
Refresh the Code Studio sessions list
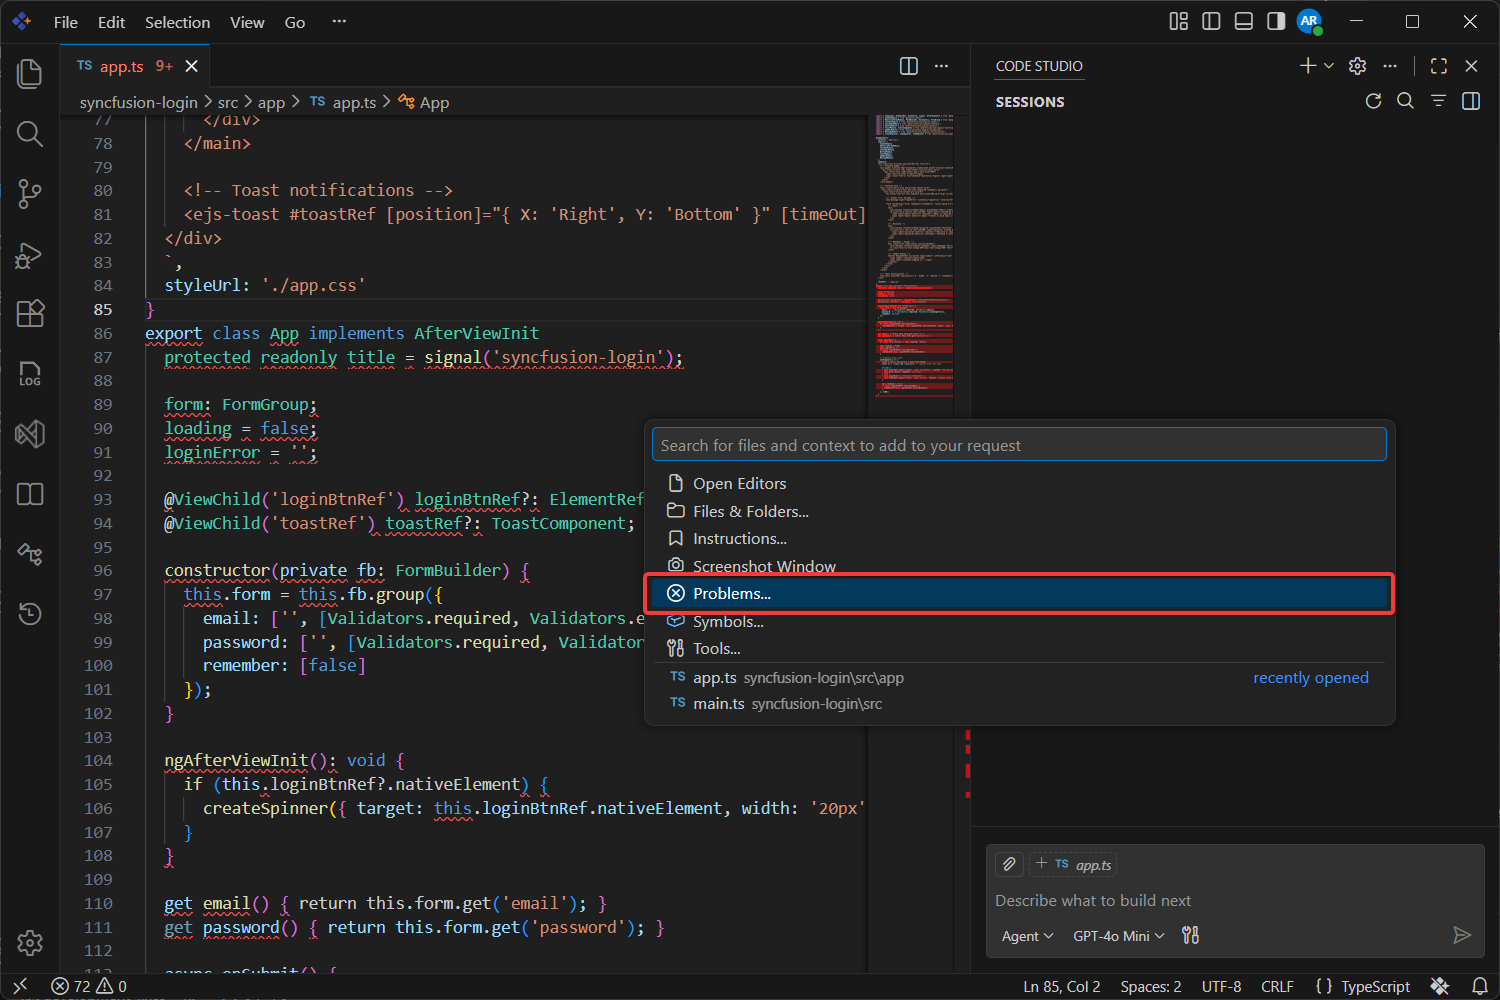tap(1372, 100)
